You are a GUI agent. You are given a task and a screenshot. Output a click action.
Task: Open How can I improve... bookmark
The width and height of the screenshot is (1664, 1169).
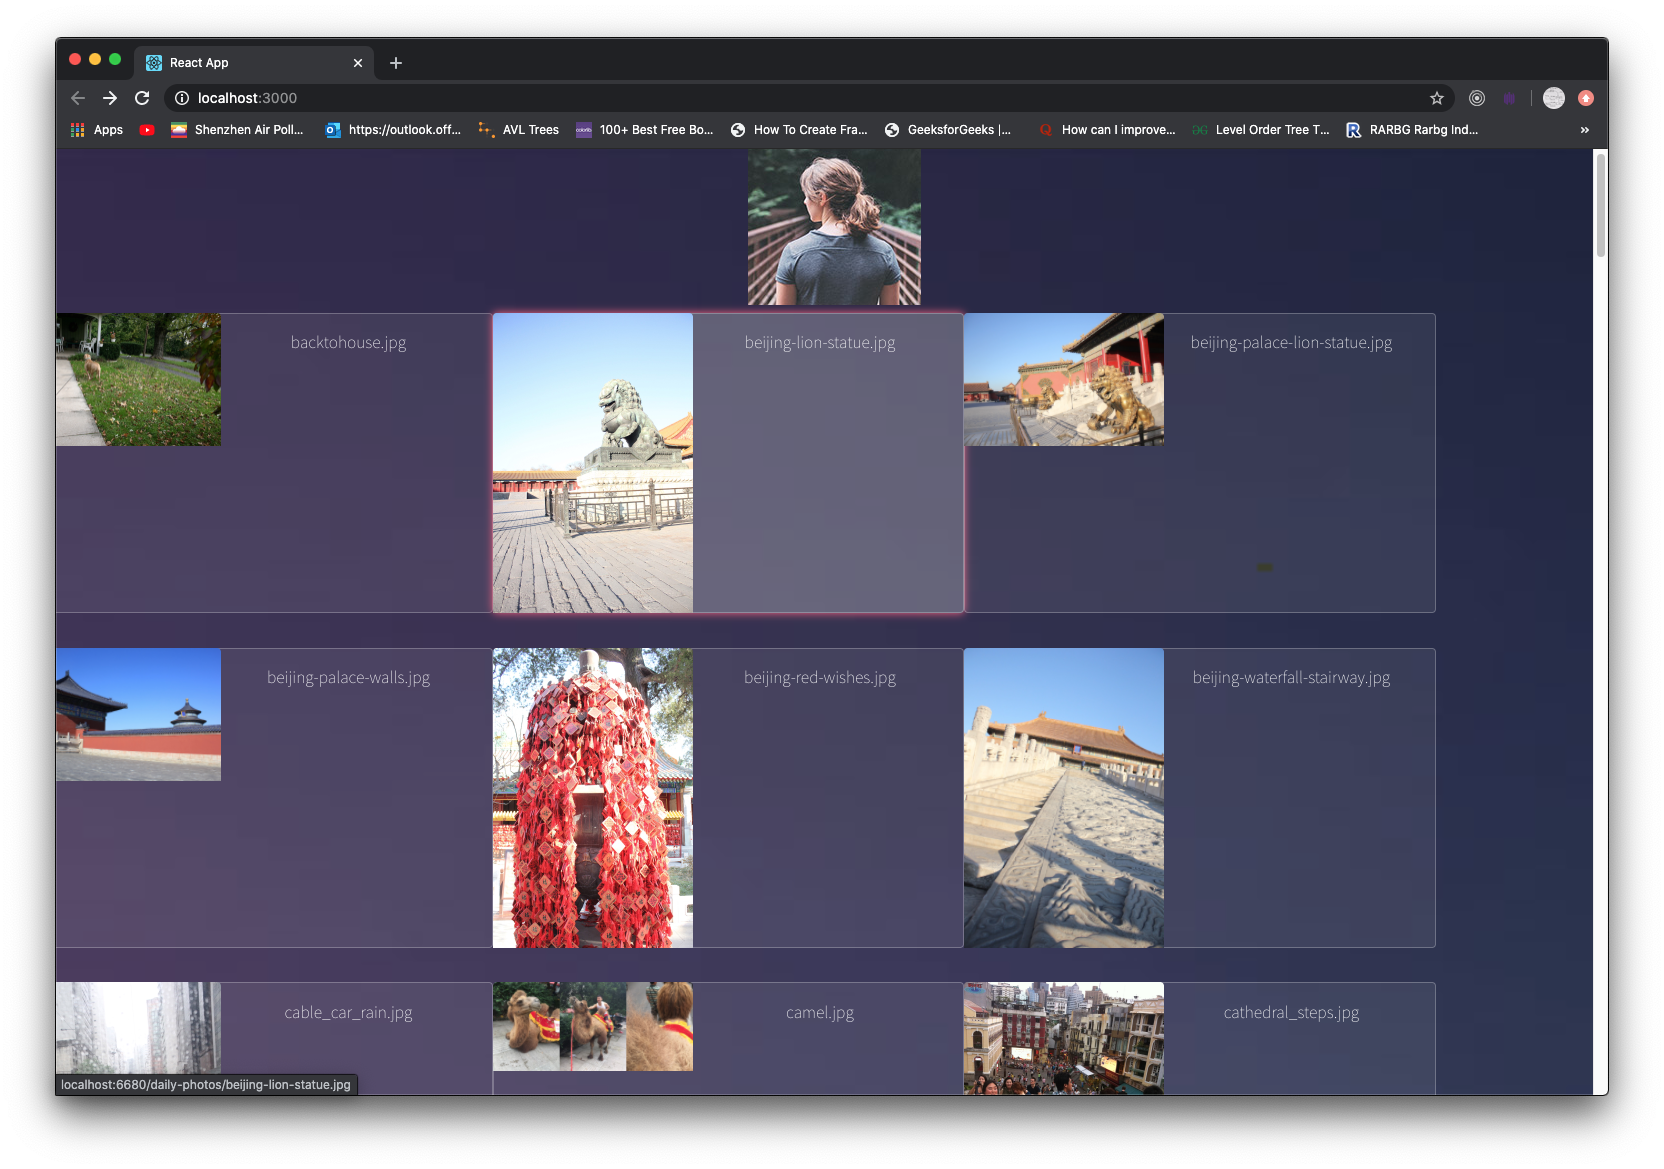coord(1107,130)
